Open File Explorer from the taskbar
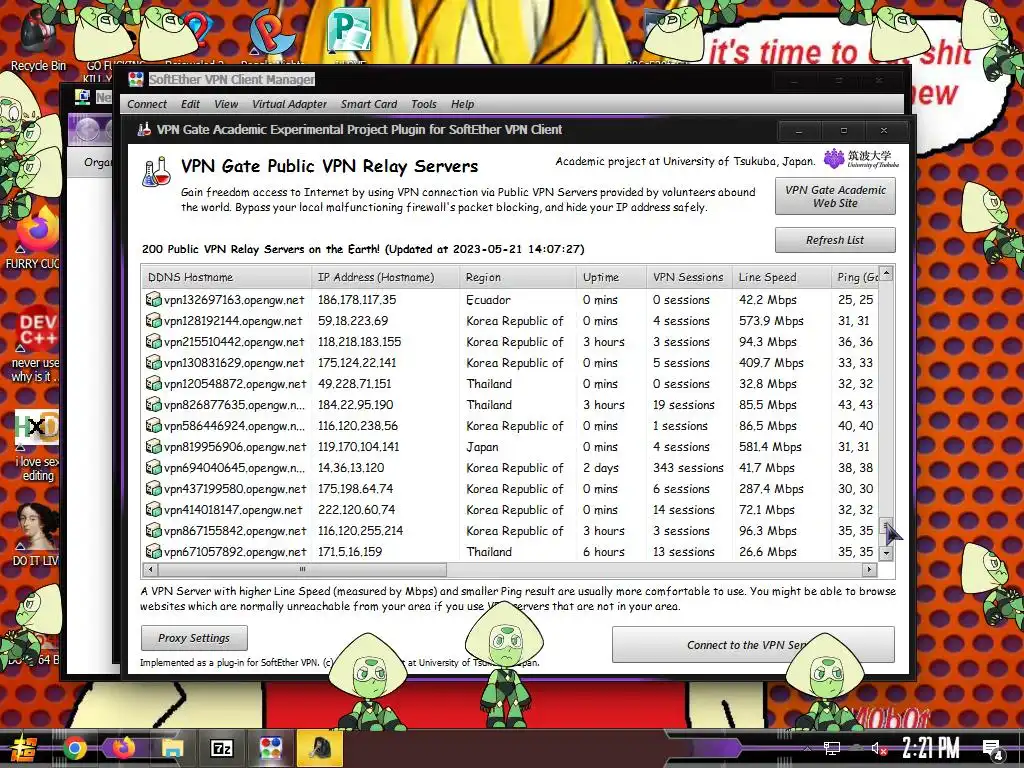The width and height of the screenshot is (1024, 768). point(172,748)
